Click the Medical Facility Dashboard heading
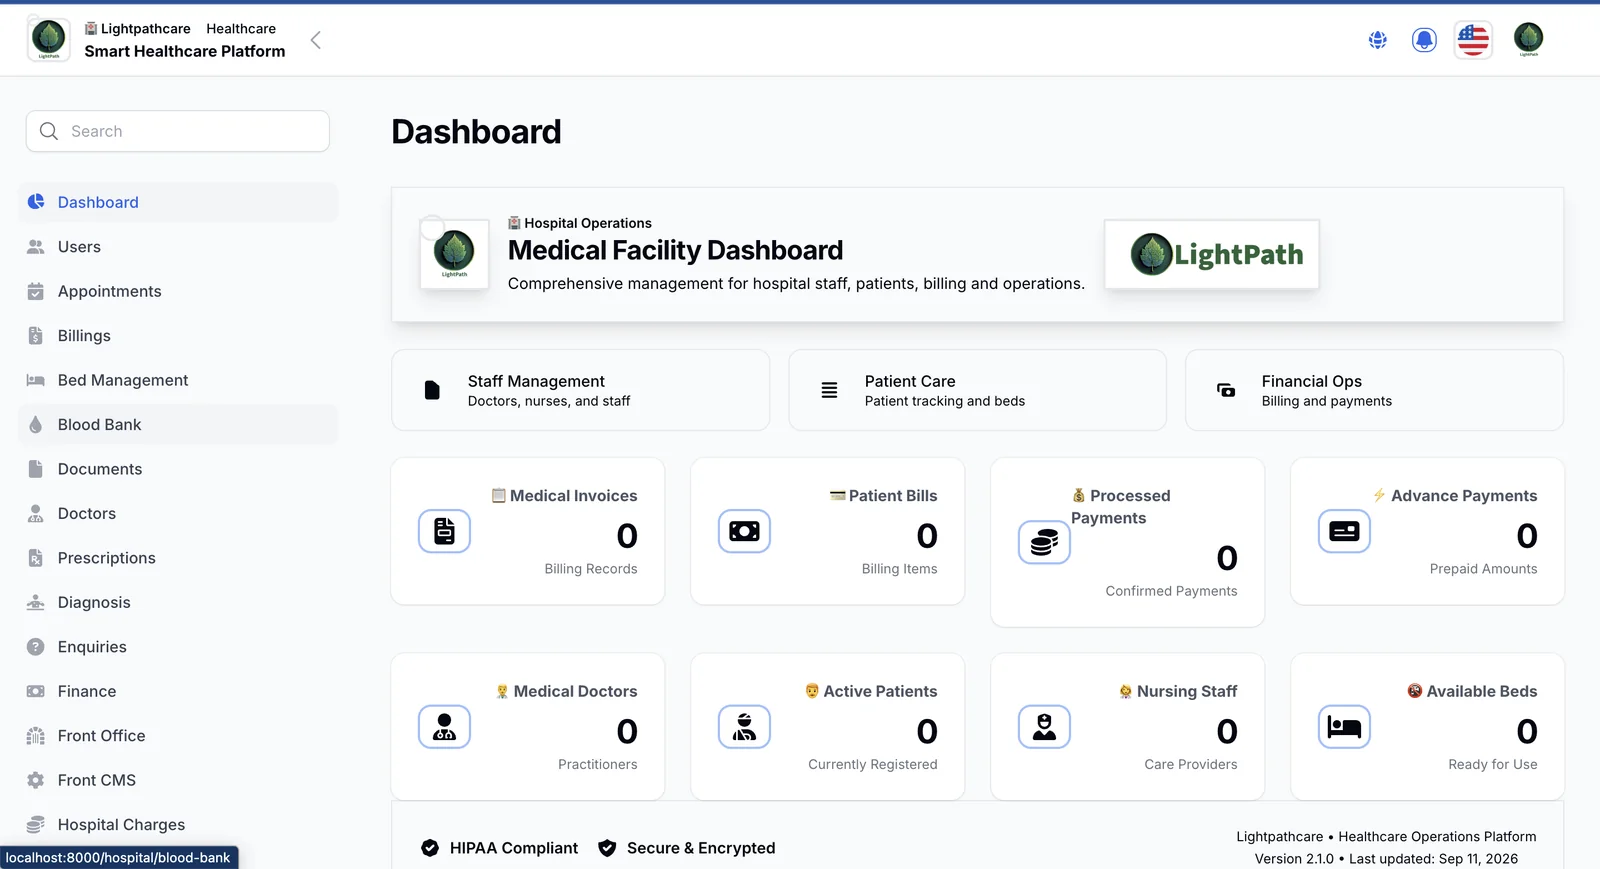Viewport: 1600px width, 869px height. coord(675,250)
